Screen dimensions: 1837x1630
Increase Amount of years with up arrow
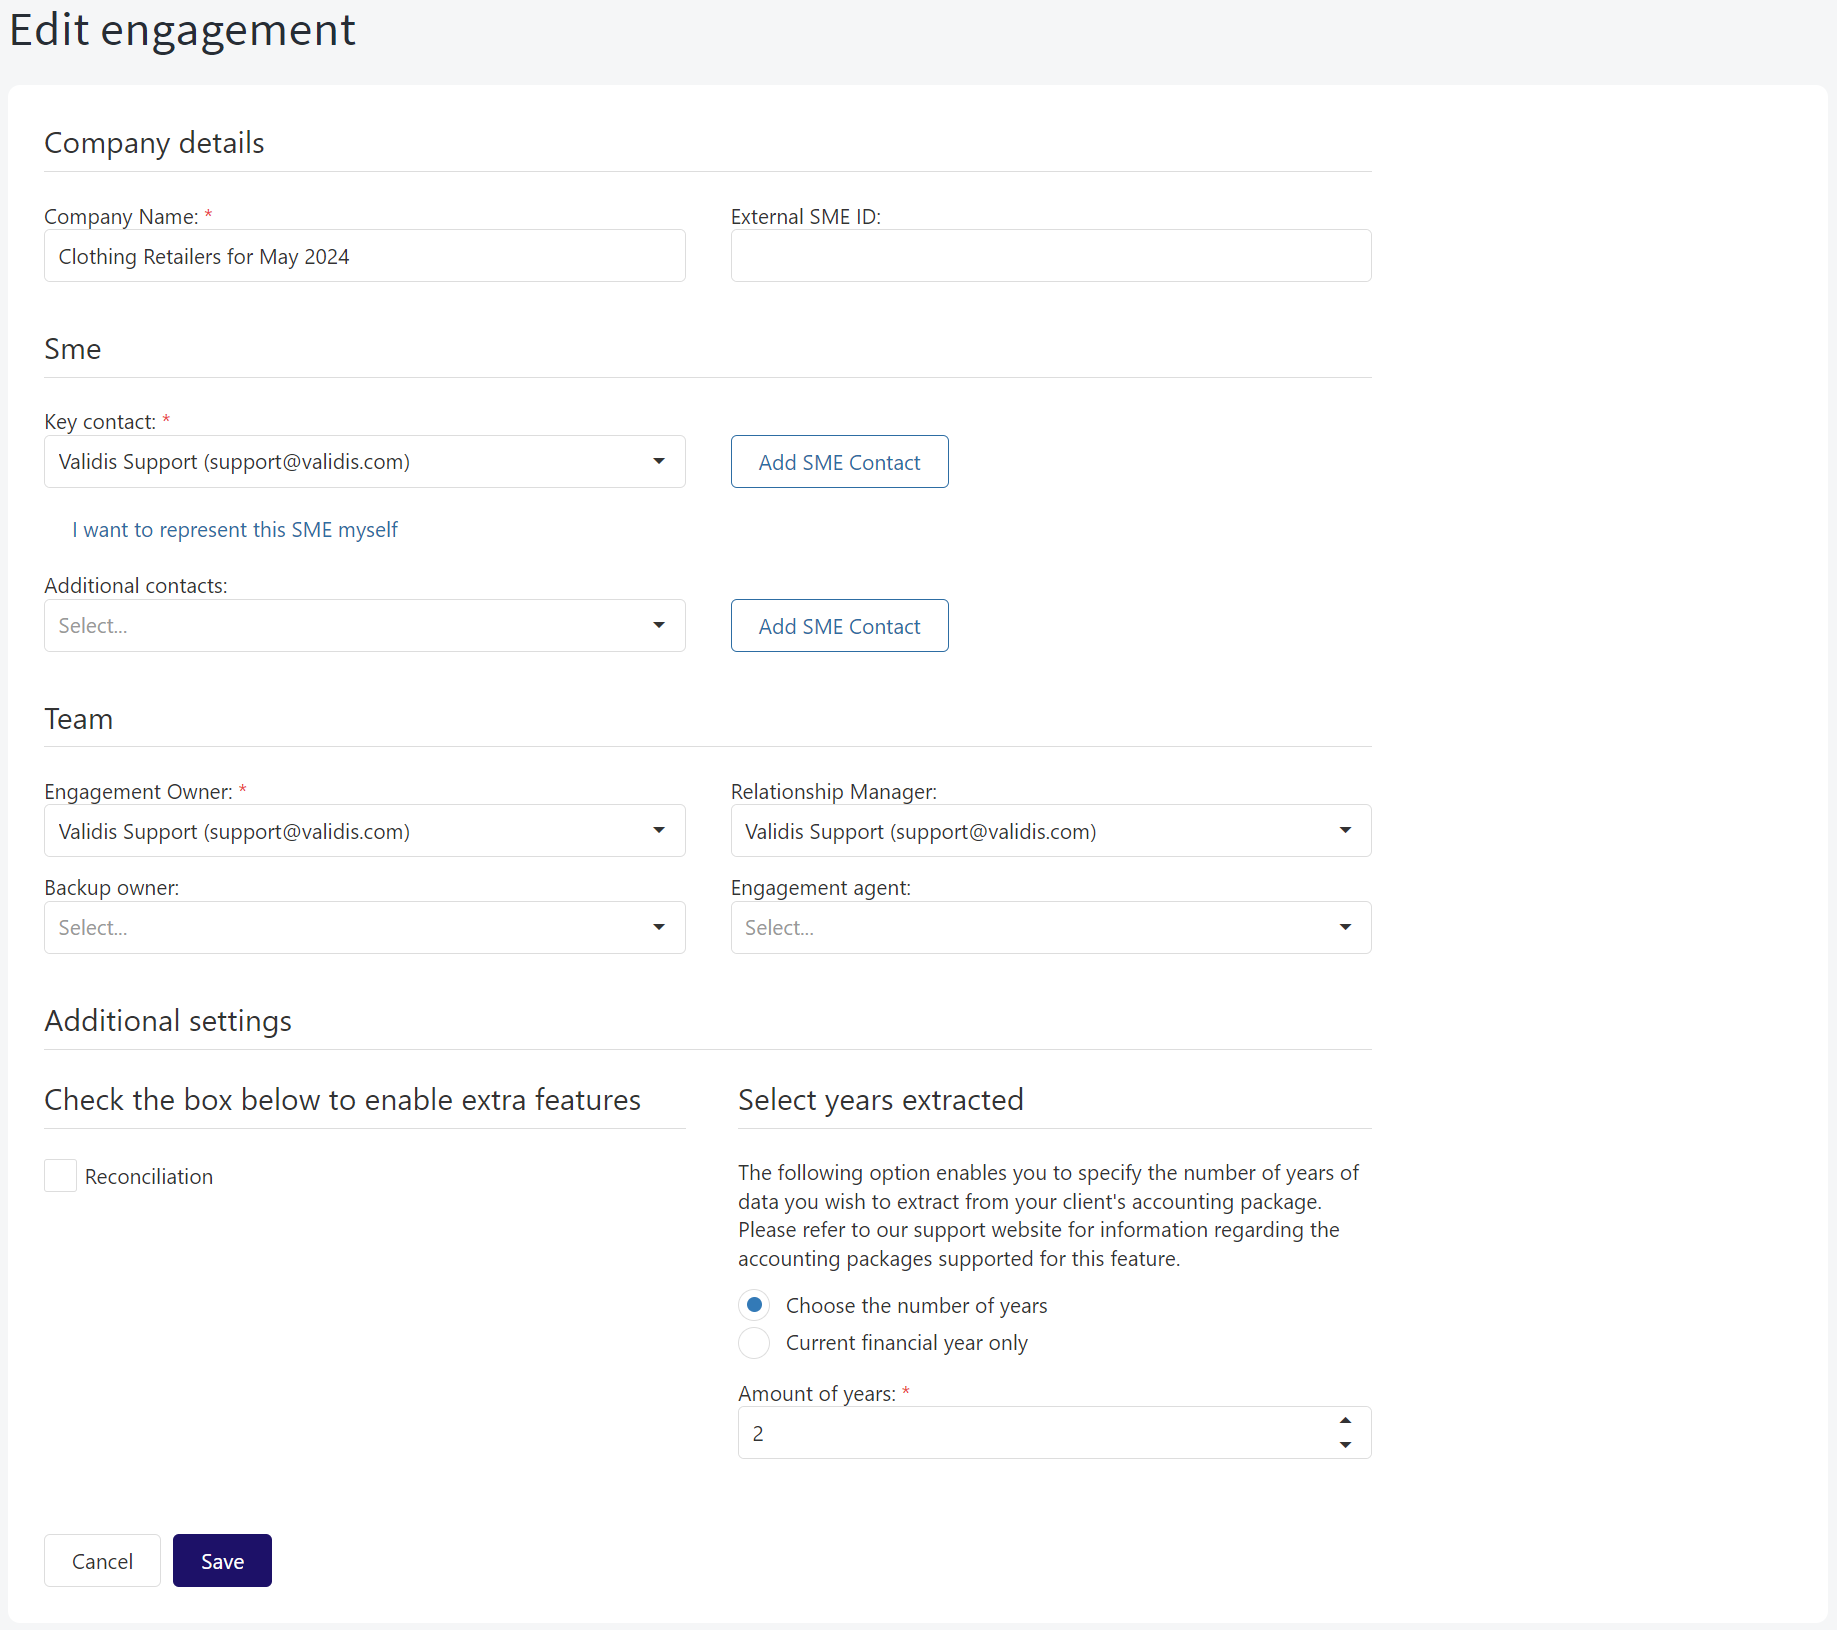click(x=1346, y=1421)
